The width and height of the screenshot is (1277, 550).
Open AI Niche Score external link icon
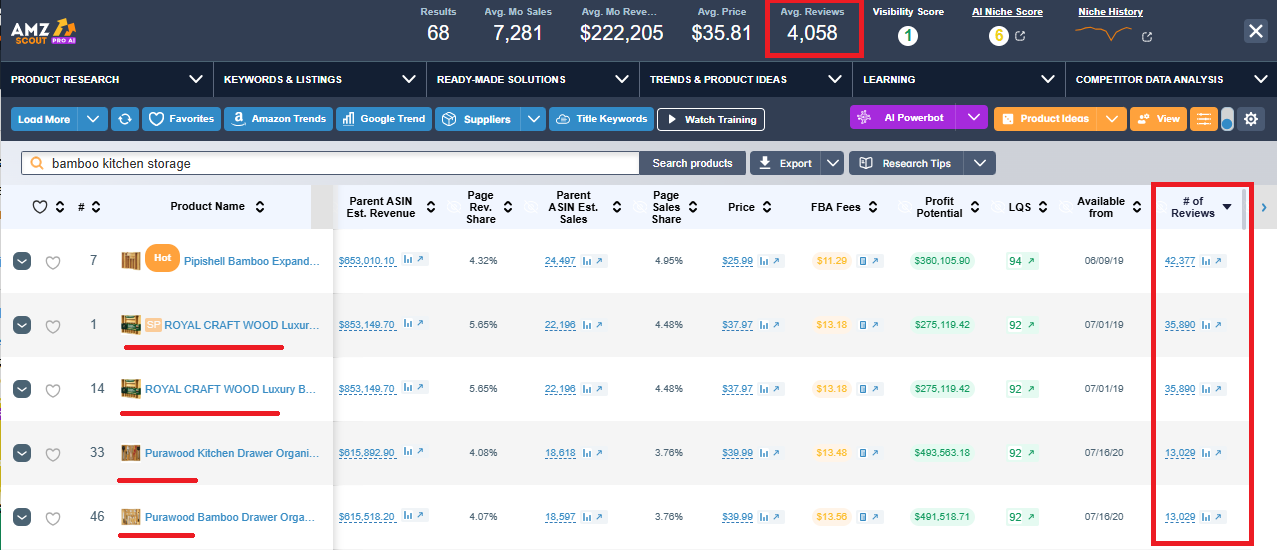coord(1020,37)
